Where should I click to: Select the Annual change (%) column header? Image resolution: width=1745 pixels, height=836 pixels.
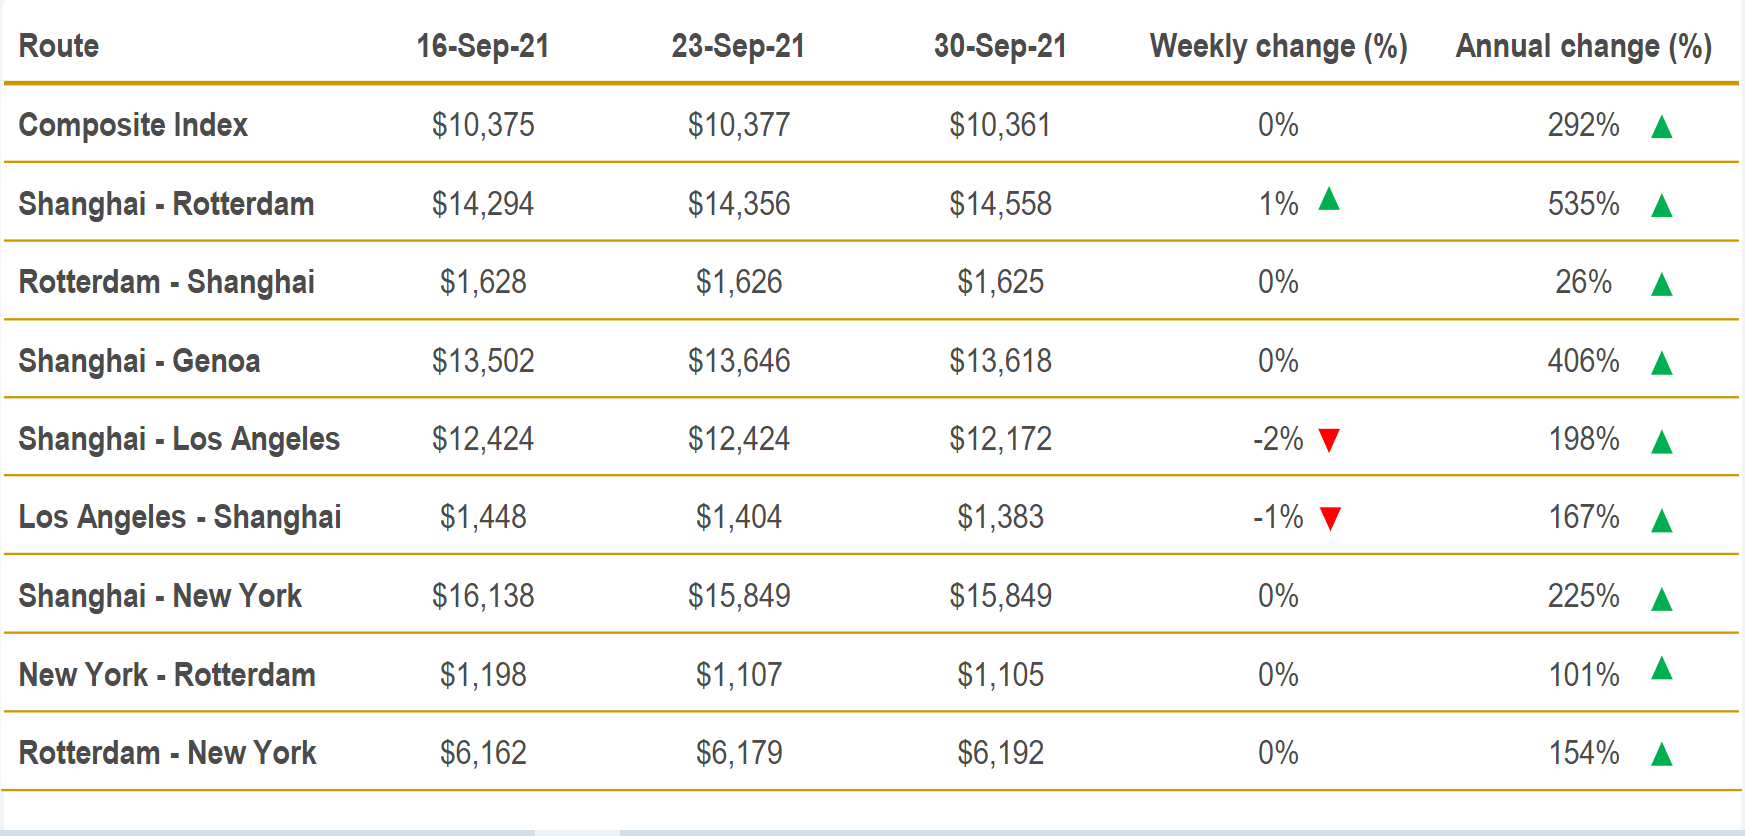pos(1584,46)
